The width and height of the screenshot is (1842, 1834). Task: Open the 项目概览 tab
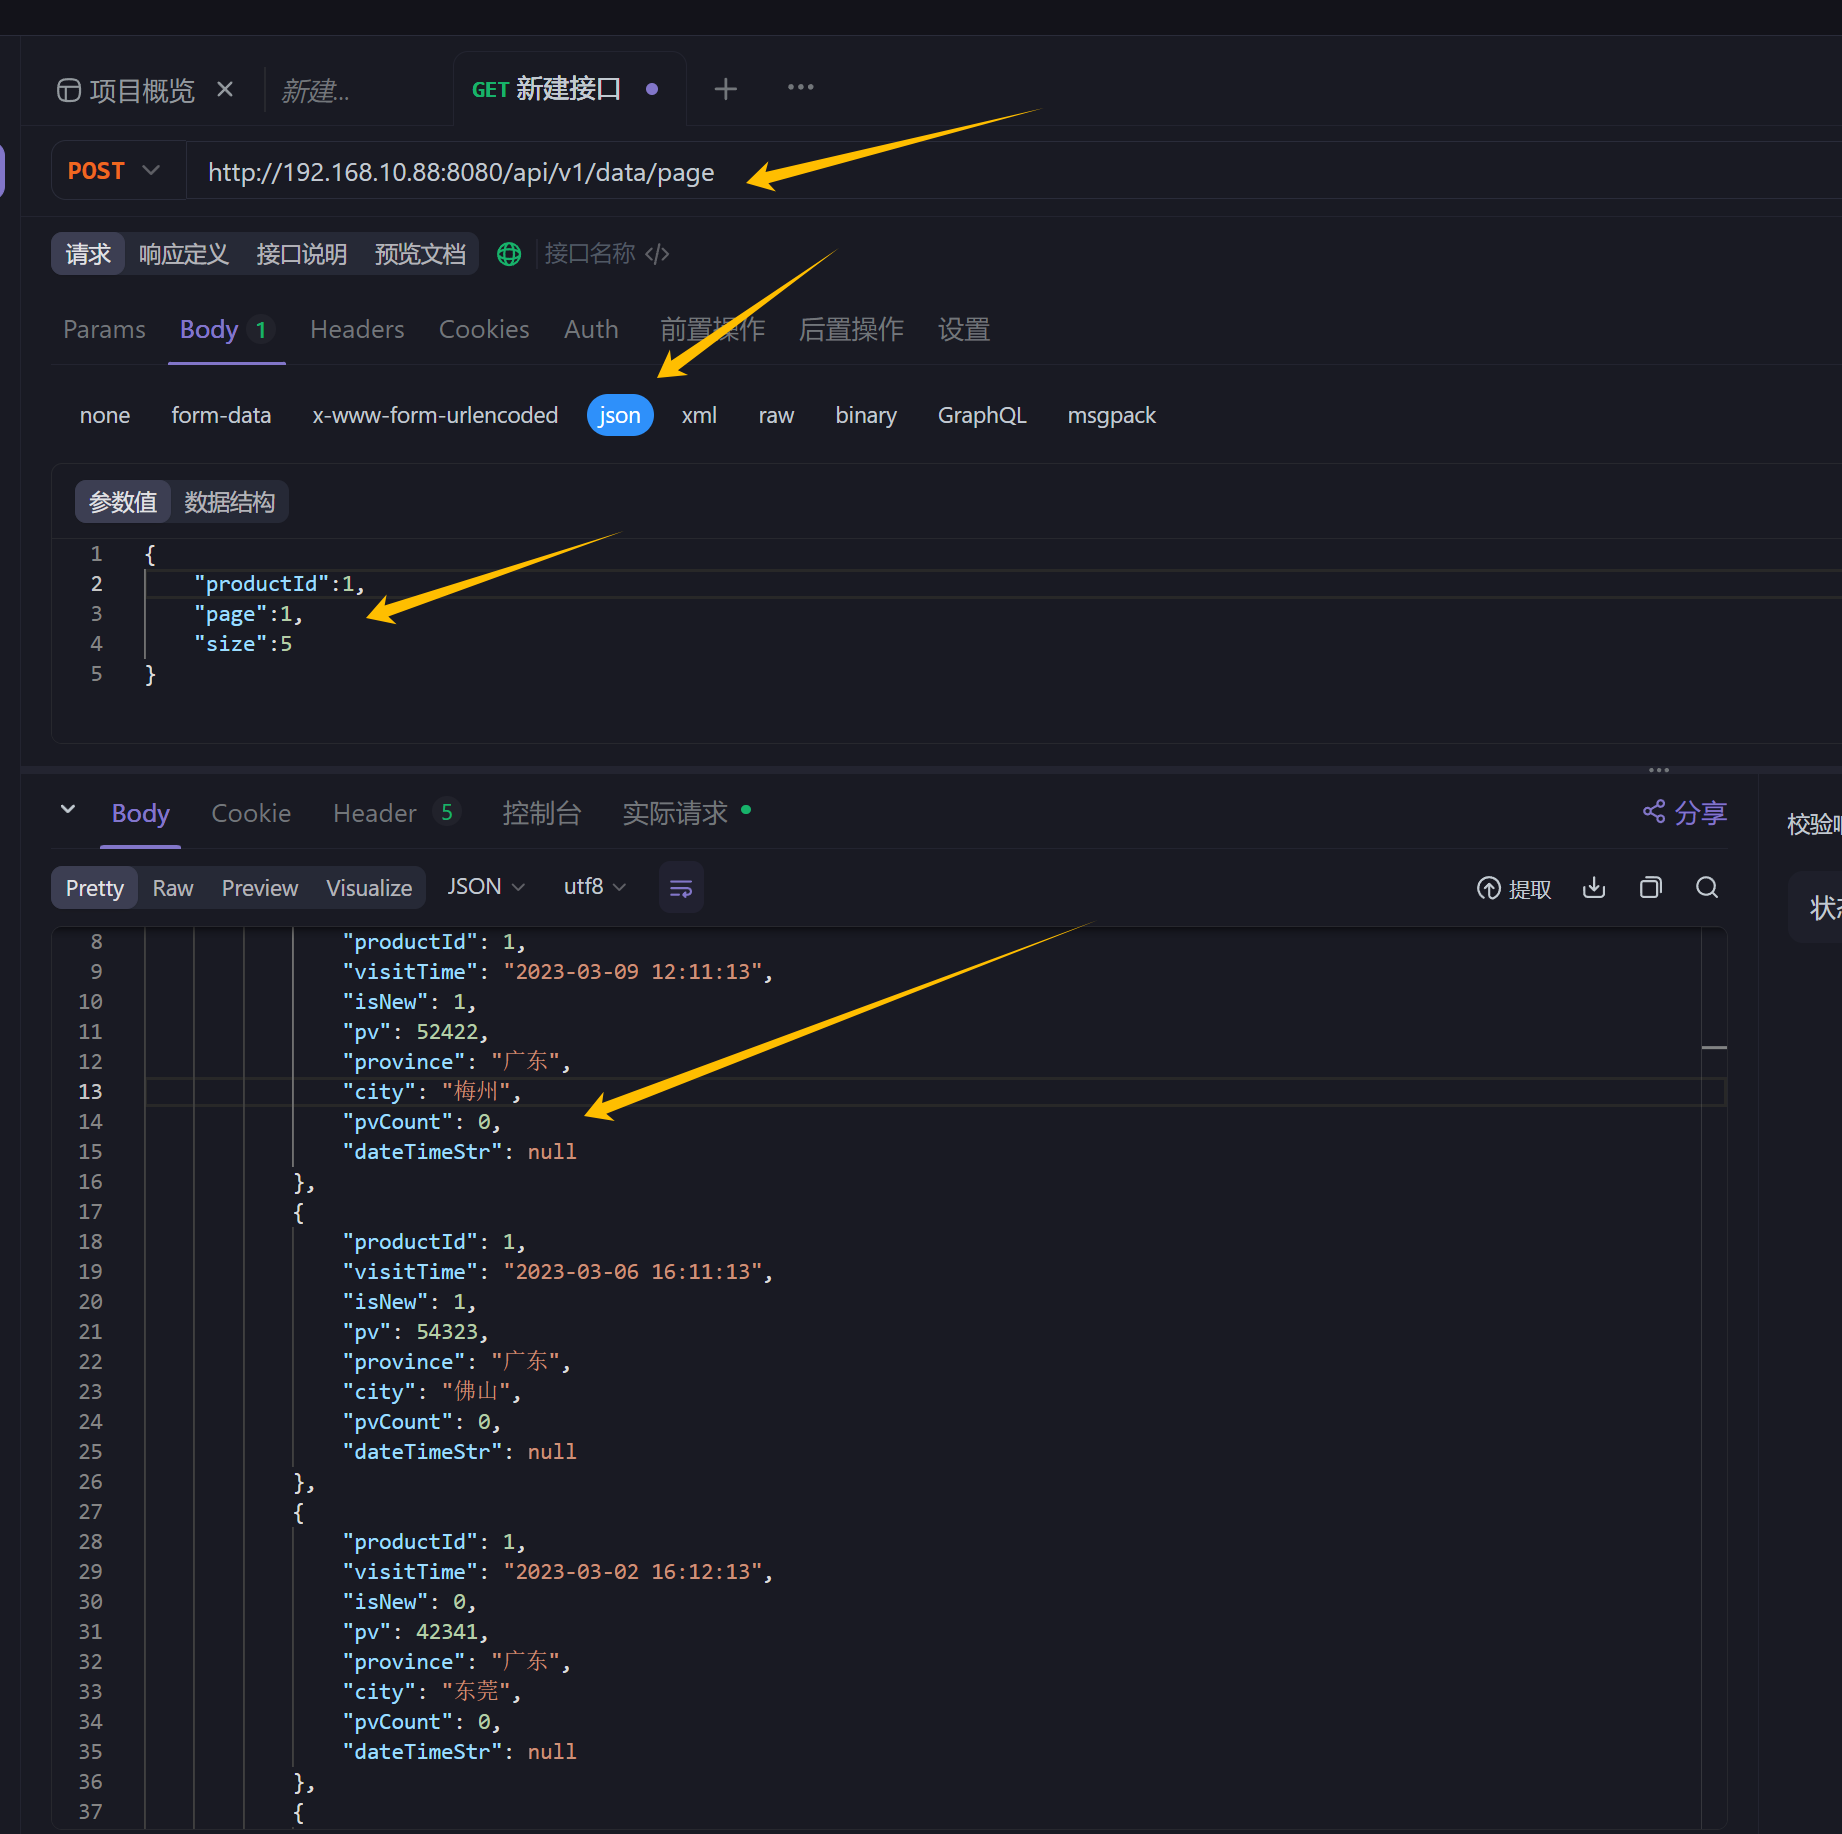pyautogui.click(x=126, y=91)
